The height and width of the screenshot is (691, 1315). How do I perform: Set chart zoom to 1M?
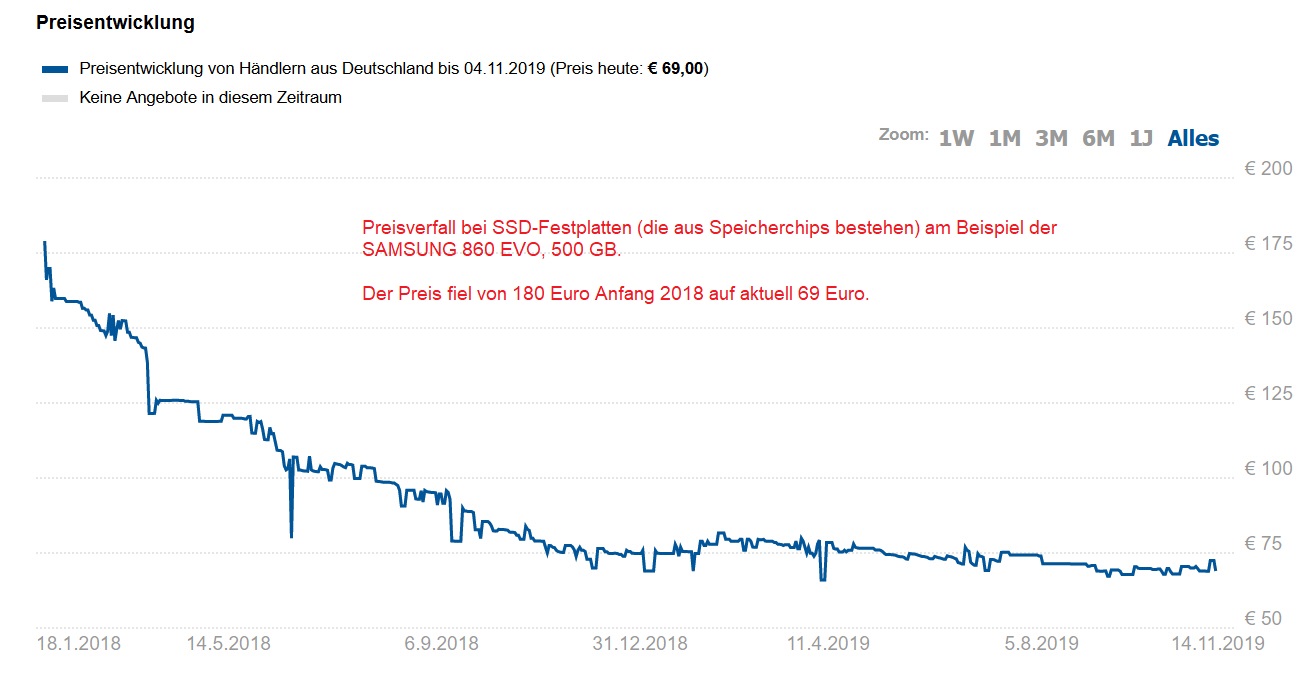pos(1004,139)
